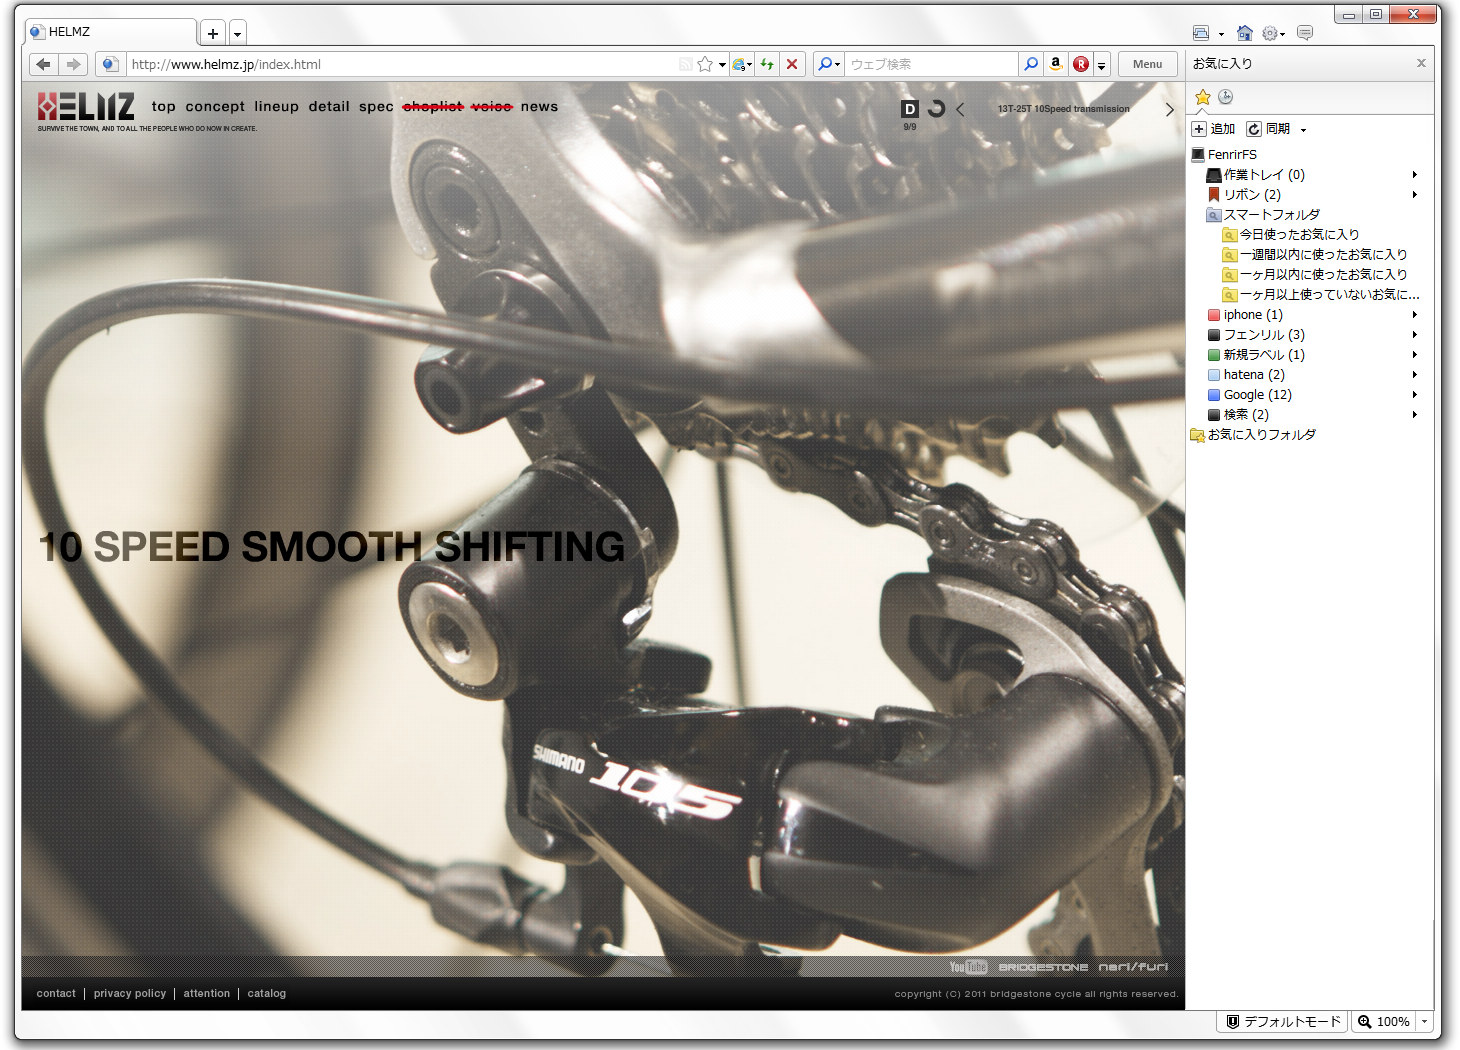This screenshot has height=1050, width=1460.
Task: Click the Menu button
Action: (x=1147, y=64)
